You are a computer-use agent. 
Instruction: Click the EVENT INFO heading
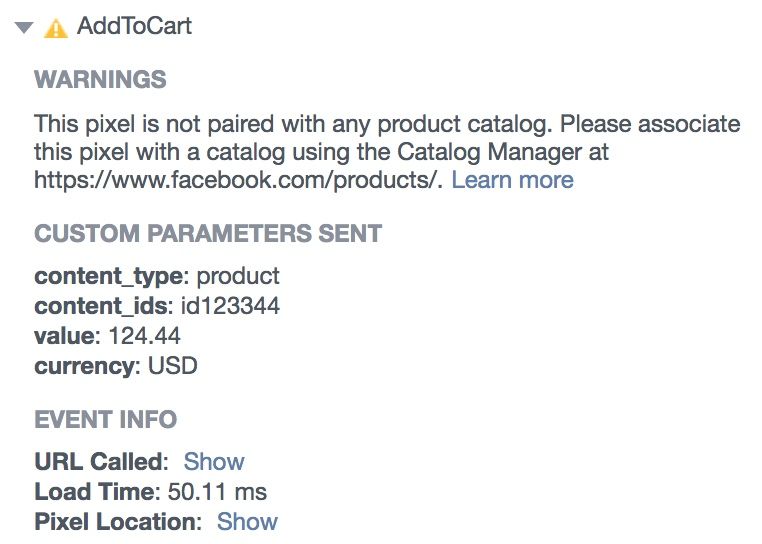tap(105, 419)
